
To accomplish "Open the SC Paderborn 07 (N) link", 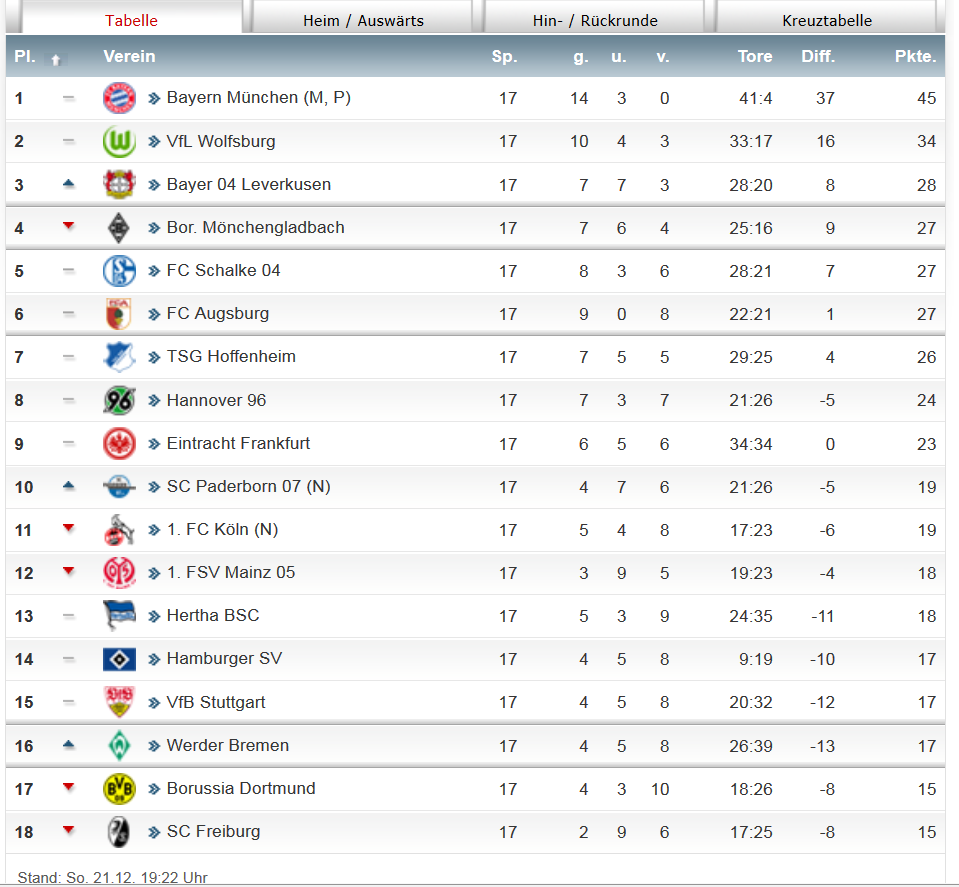I will point(248,486).
